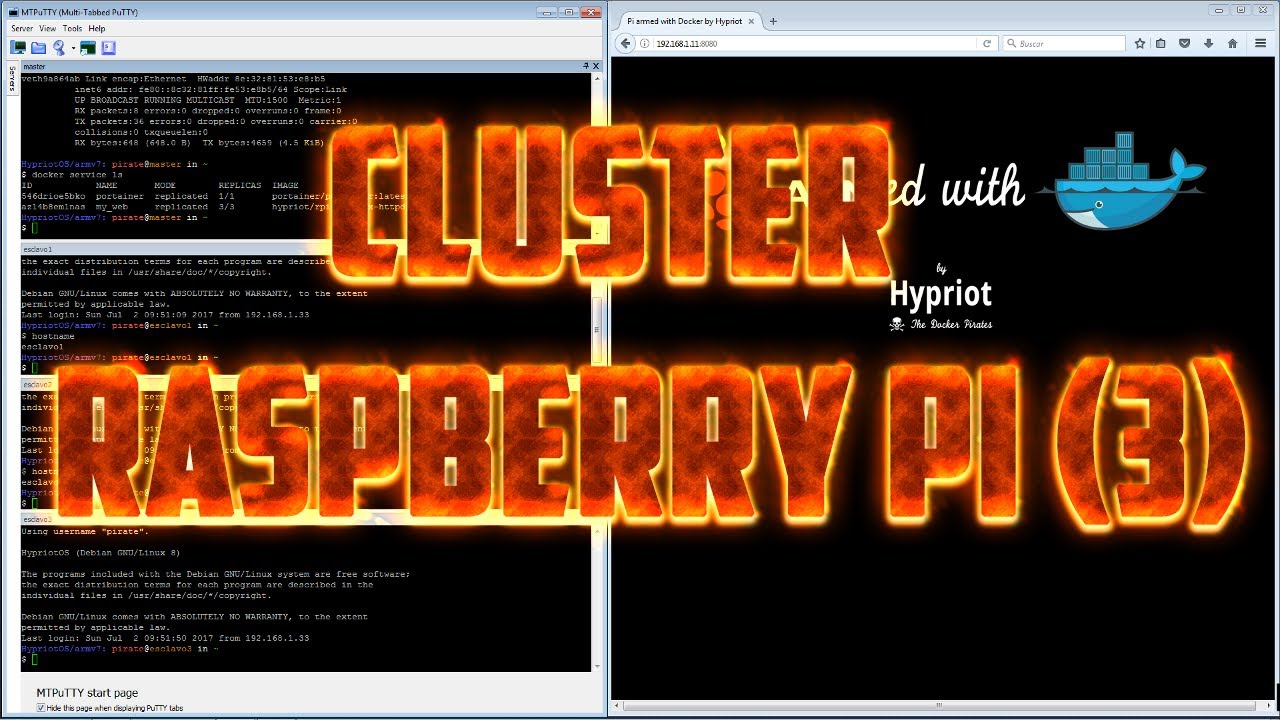The height and width of the screenshot is (720, 1280).
Task: Click the Add server monitor icon in MTPuTTY toolbar
Action: (18, 47)
